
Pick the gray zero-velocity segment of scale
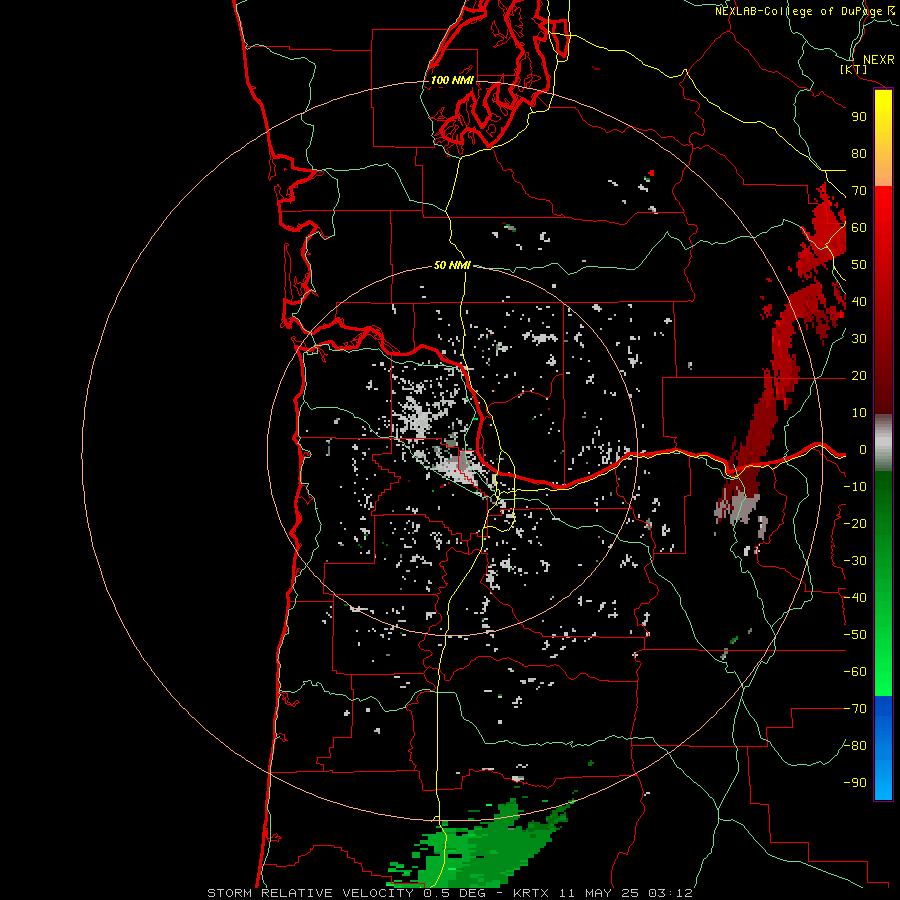tap(883, 442)
